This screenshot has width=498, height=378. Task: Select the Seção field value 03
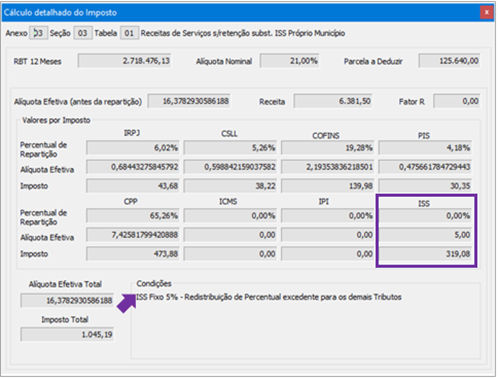[x=82, y=33]
